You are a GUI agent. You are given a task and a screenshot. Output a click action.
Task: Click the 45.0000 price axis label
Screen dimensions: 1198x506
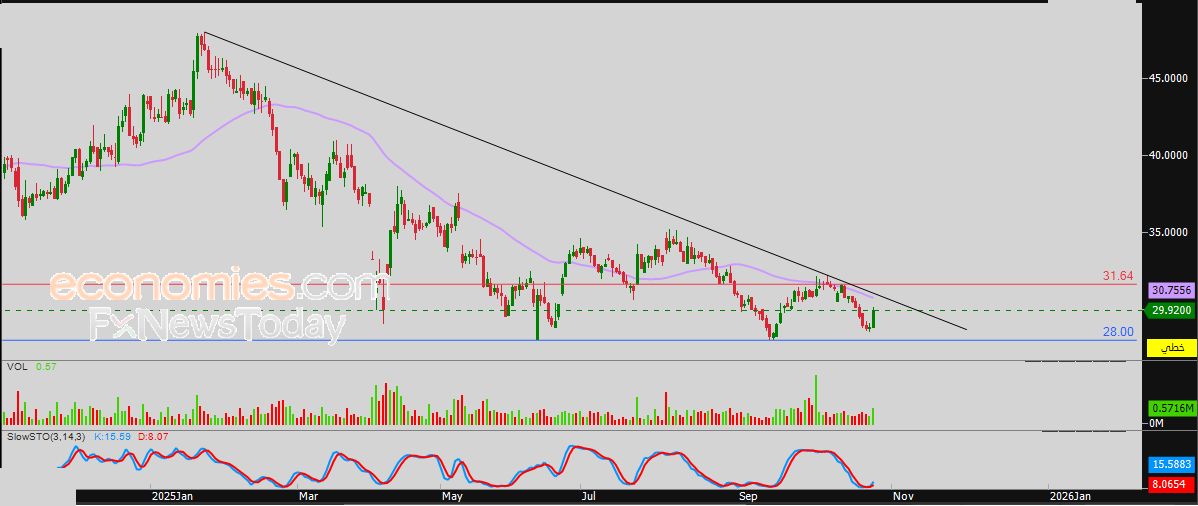[x=1169, y=78]
